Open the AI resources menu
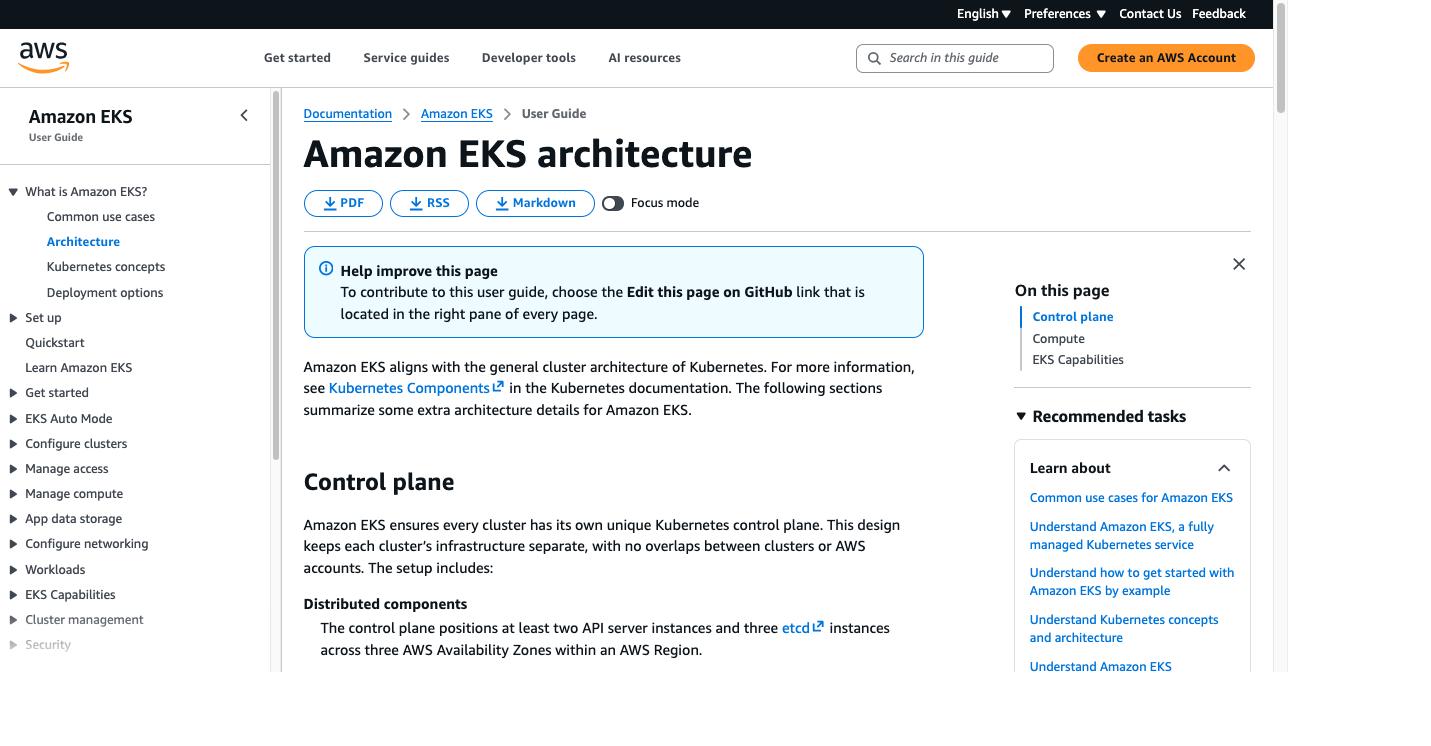Viewport: 1431px width, 746px height. pyautogui.click(x=644, y=58)
